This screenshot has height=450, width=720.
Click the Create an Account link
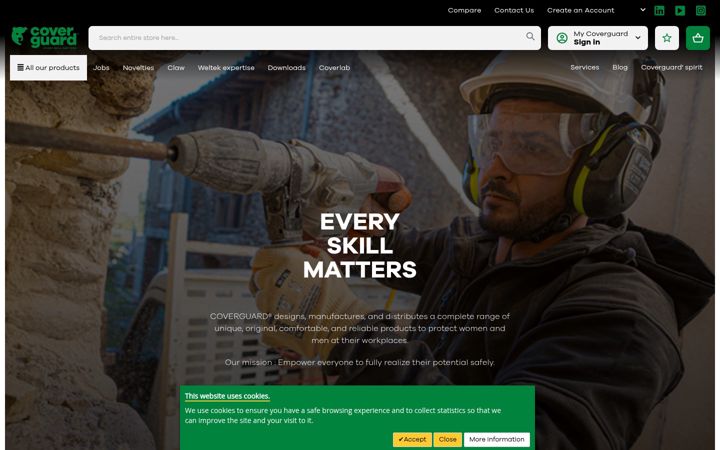tap(580, 10)
